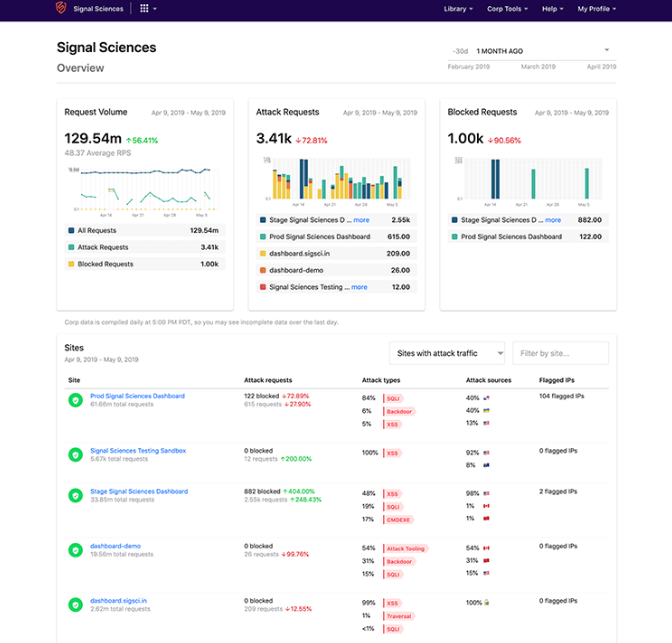Viewport: 672px width, 643px height.
Task: Click the XSS tag in Stage Dashboard row
Action: point(392,494)
